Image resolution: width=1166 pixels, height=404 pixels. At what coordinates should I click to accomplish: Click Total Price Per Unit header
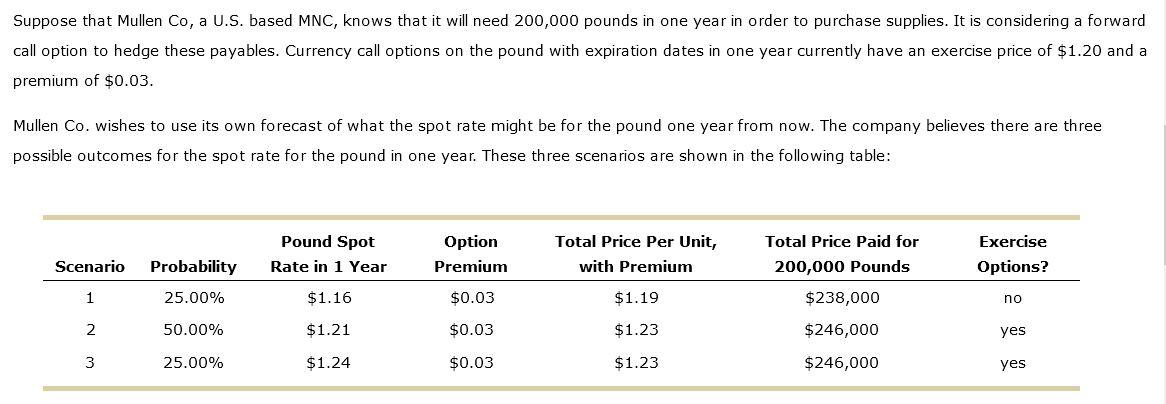(x=636, y=254)
